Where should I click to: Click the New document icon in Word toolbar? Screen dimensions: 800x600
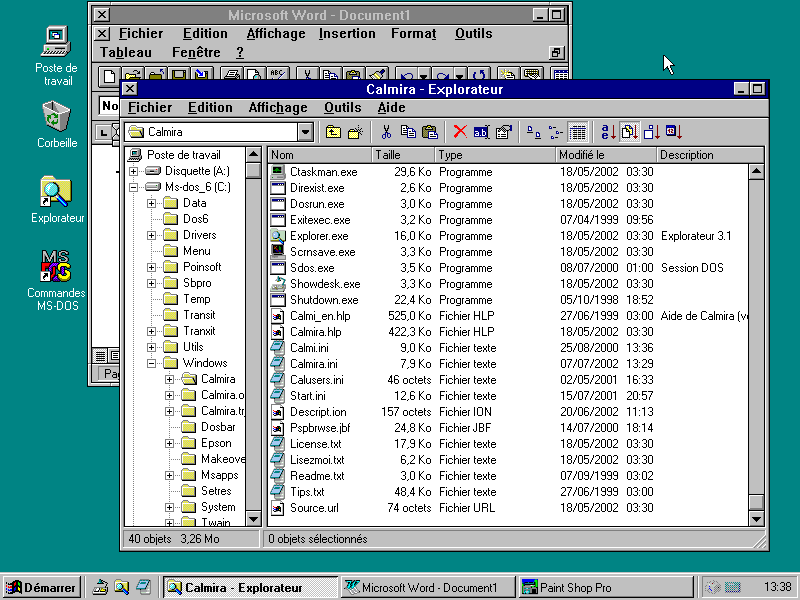109,76
